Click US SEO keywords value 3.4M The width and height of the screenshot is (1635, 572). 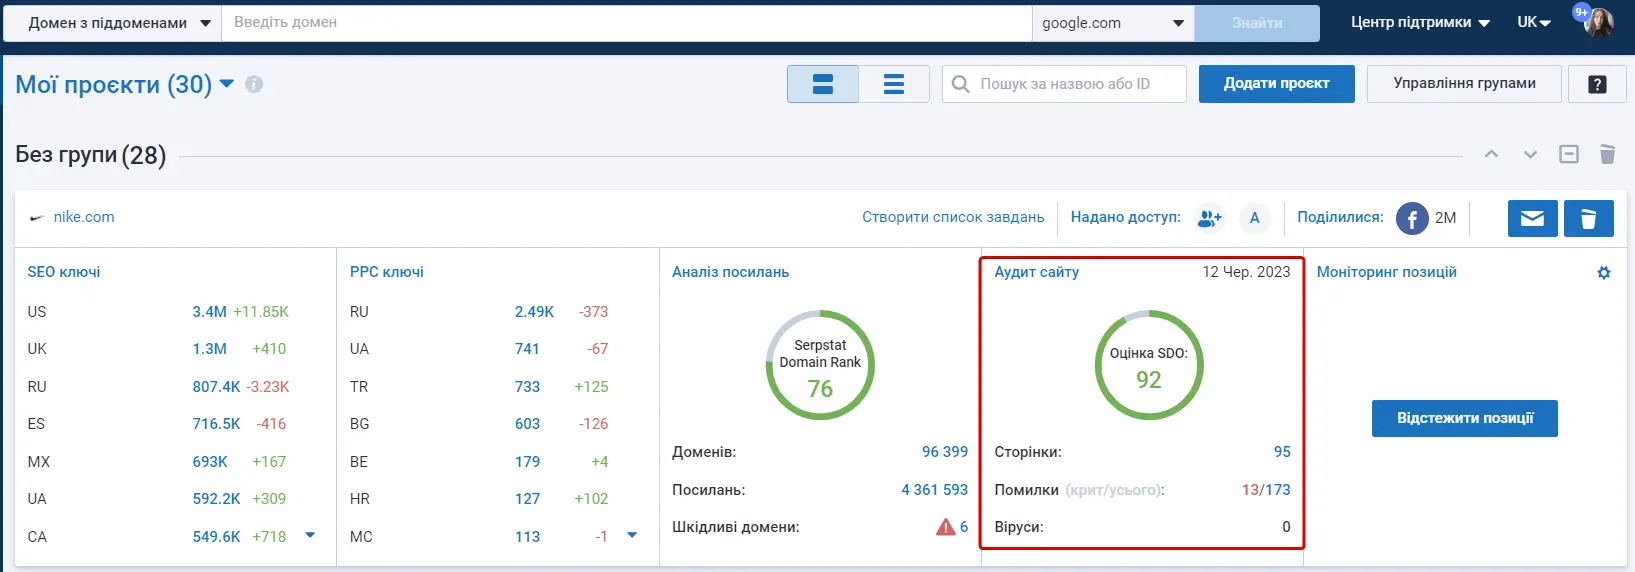tap(209, 312)
